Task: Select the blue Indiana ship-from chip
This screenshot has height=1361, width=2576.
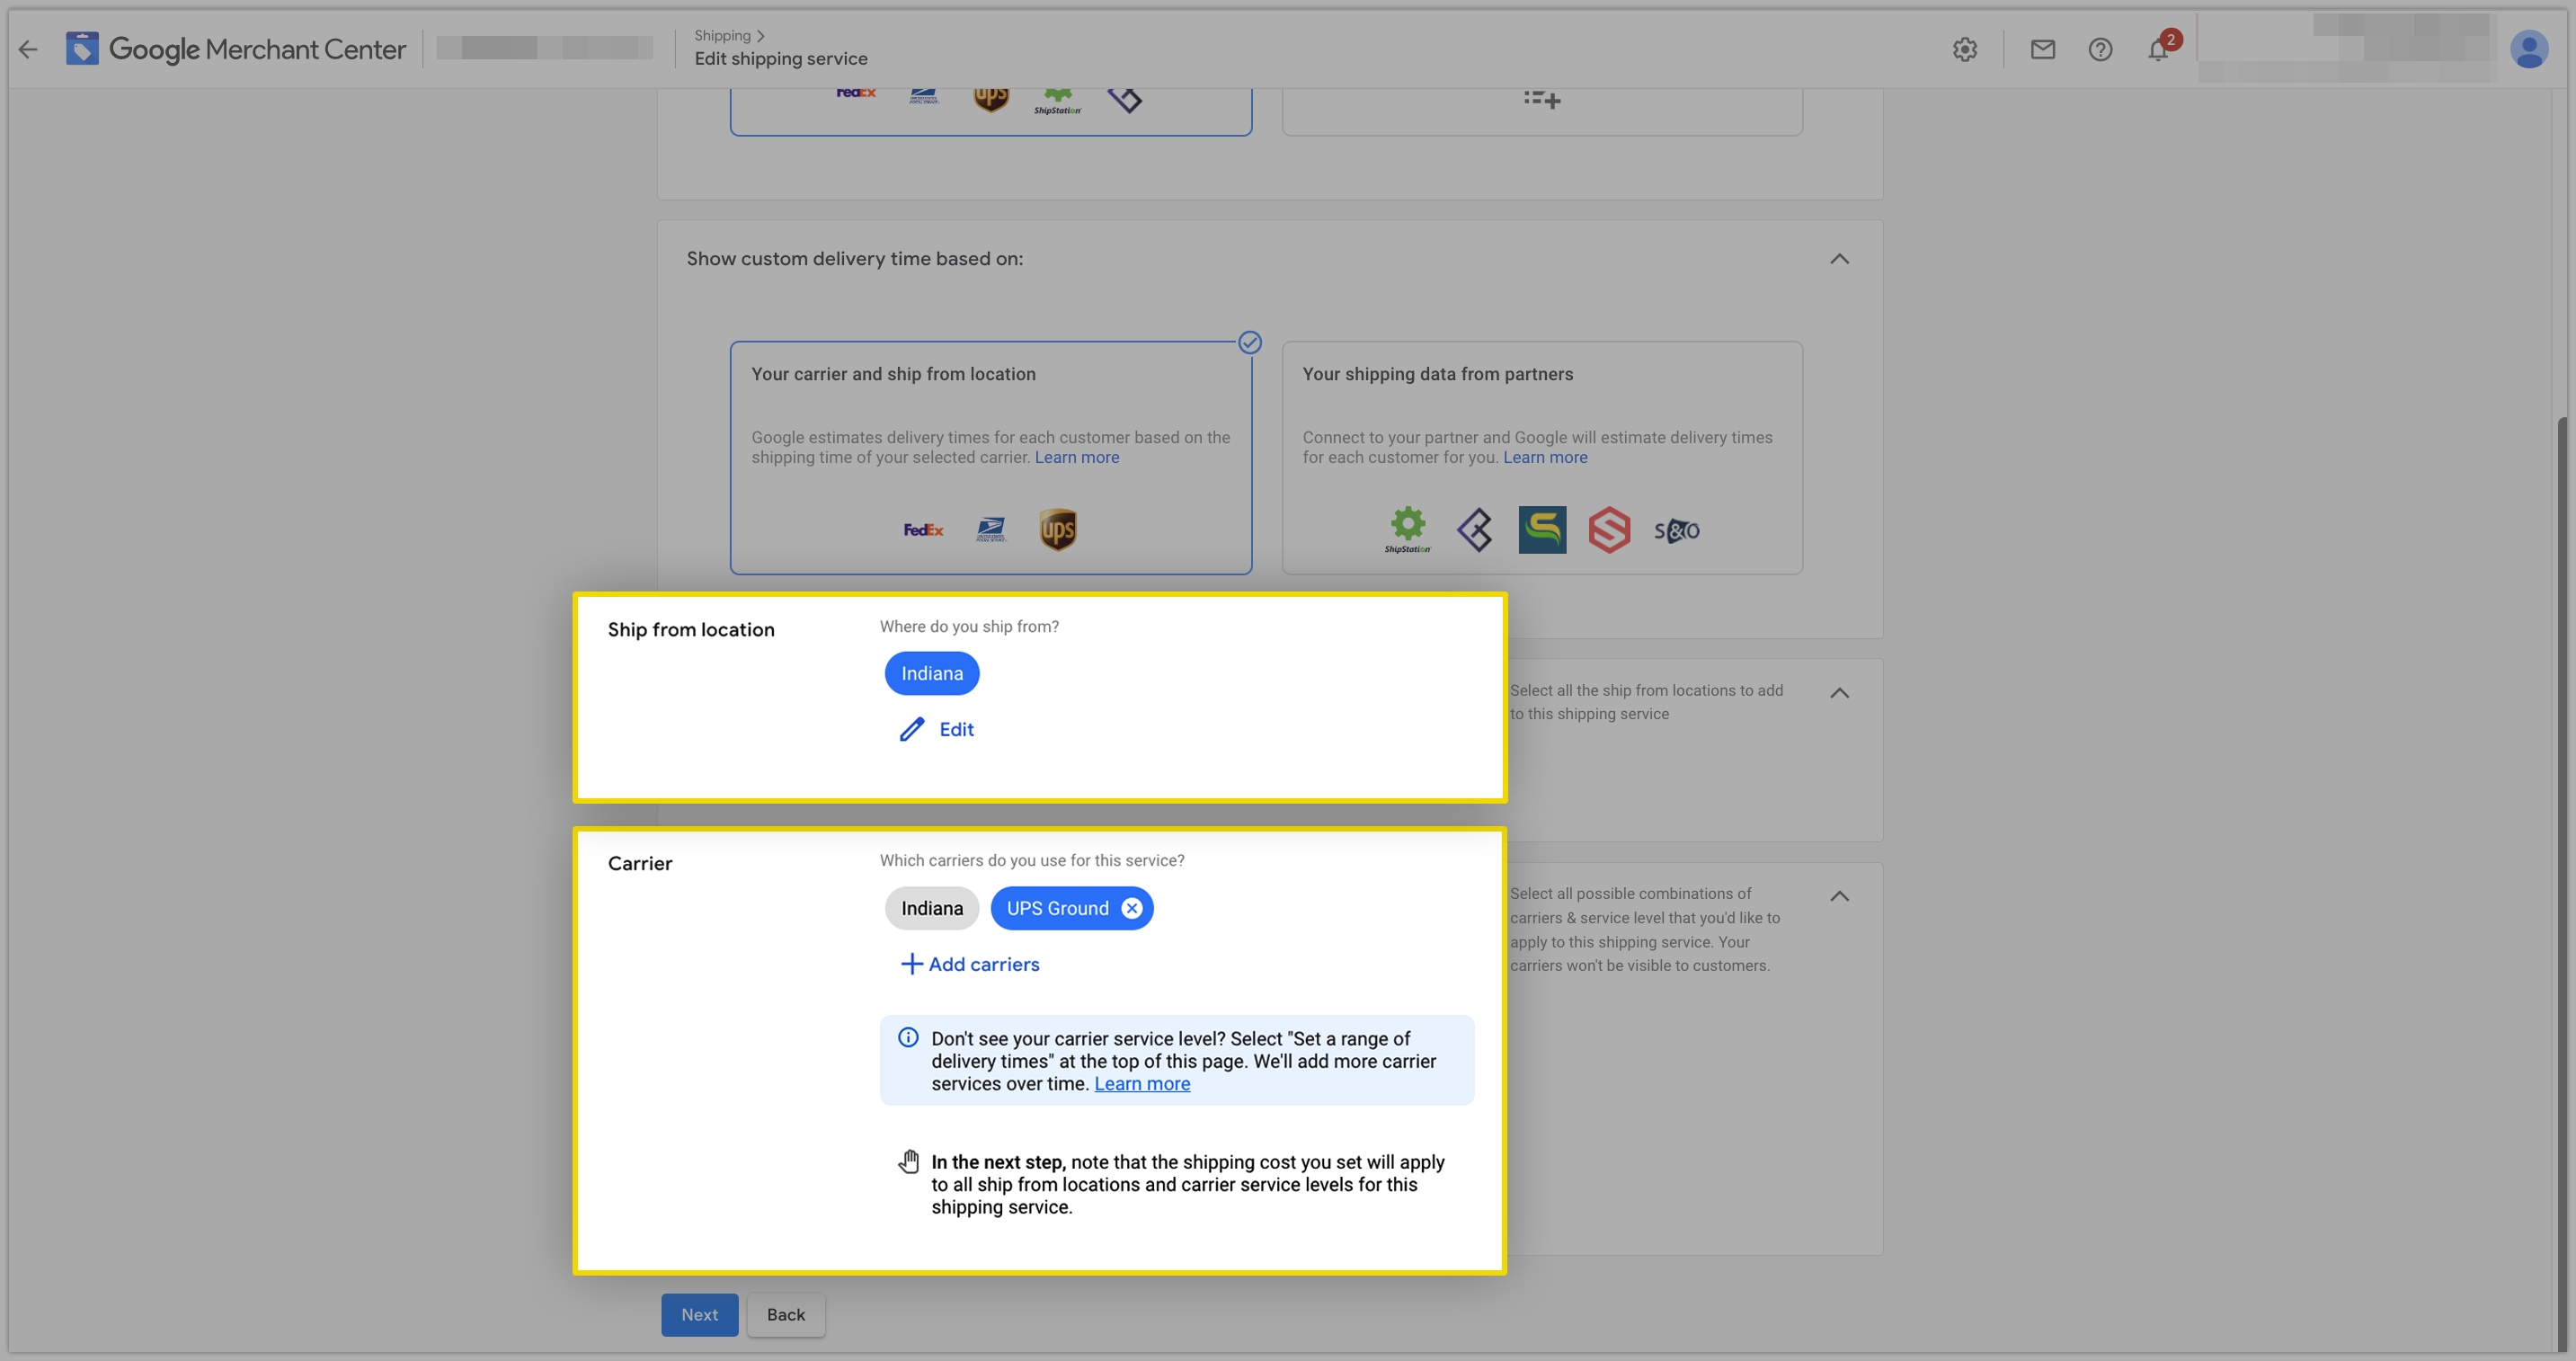Action: point(932,673)
